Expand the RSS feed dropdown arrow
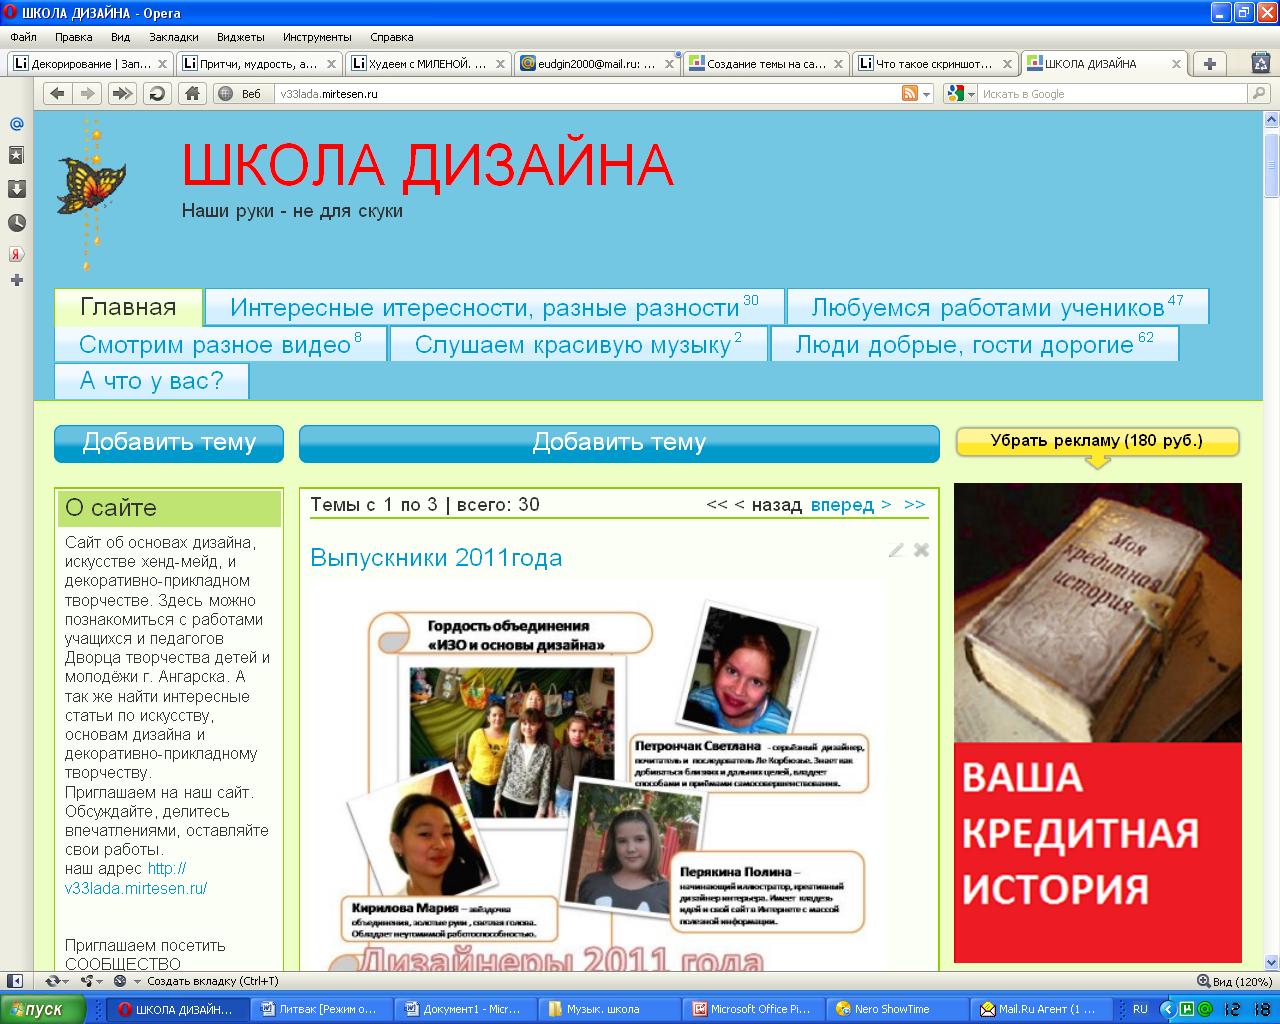This screenshot has width=1280, height=1024. (926, 94)
